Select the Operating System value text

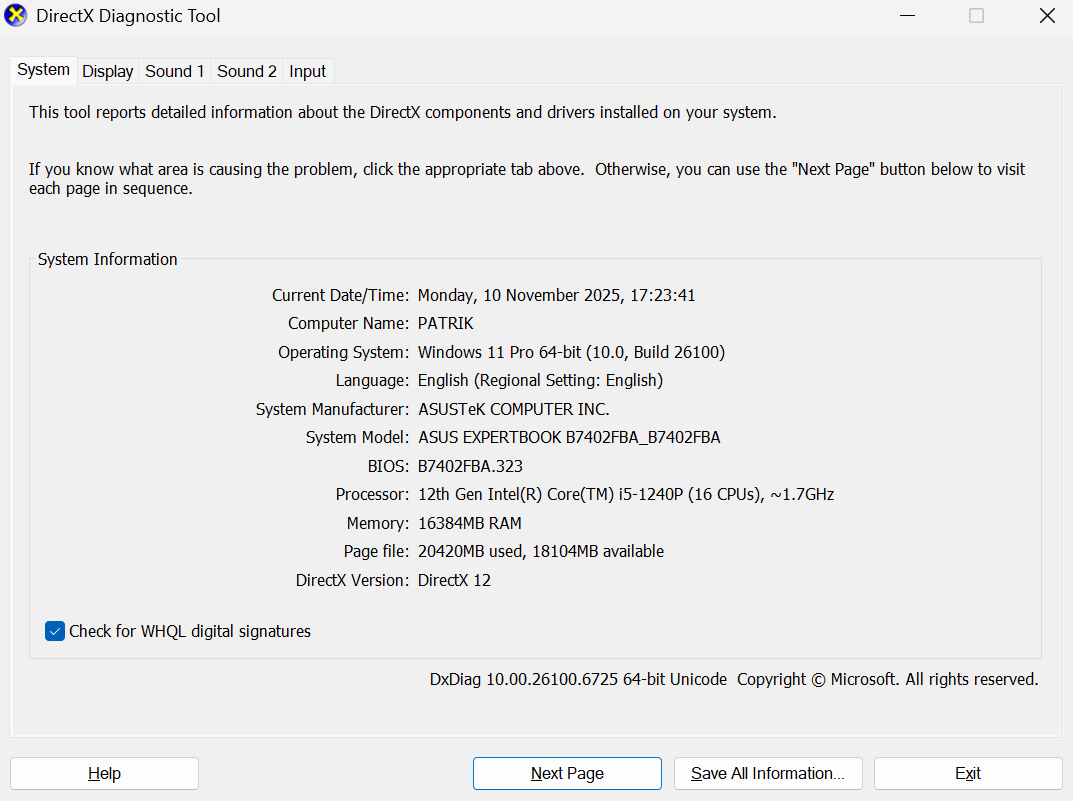click(572, 351)
